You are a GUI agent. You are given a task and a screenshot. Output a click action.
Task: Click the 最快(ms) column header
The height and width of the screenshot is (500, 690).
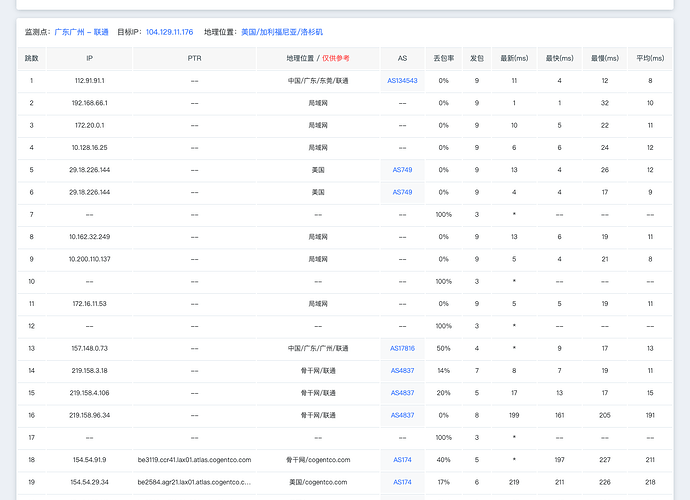point(559,58)
